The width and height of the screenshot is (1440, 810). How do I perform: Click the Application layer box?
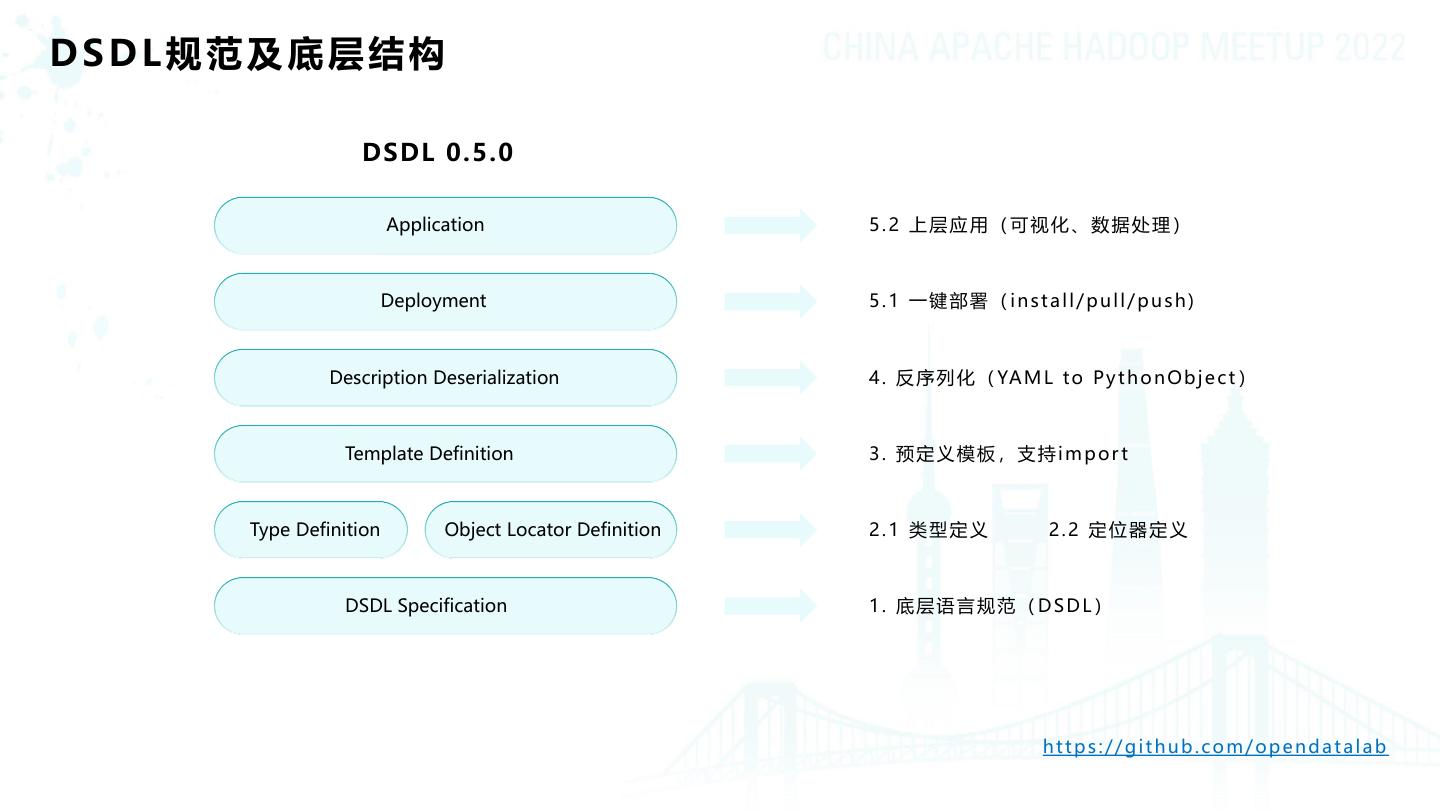[x=445, y=225]
